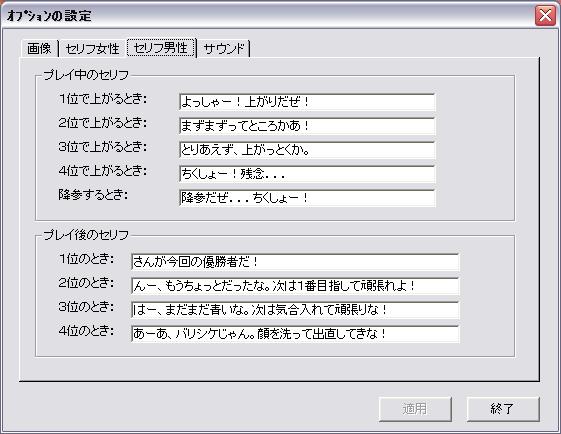This screenshot has width=561, height=434.
Task: Click the 3位で上がるとき input box
Action: pos(307,150)
